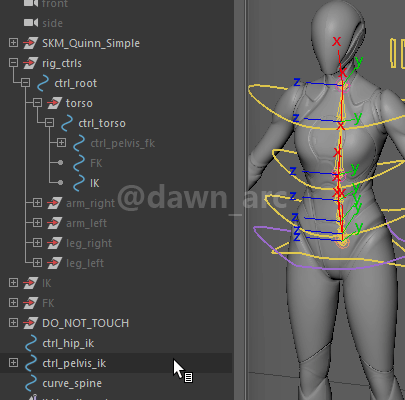Click the DO_NOT_TOUCH transform icon

pyautogui.click(x=31, y=323)
